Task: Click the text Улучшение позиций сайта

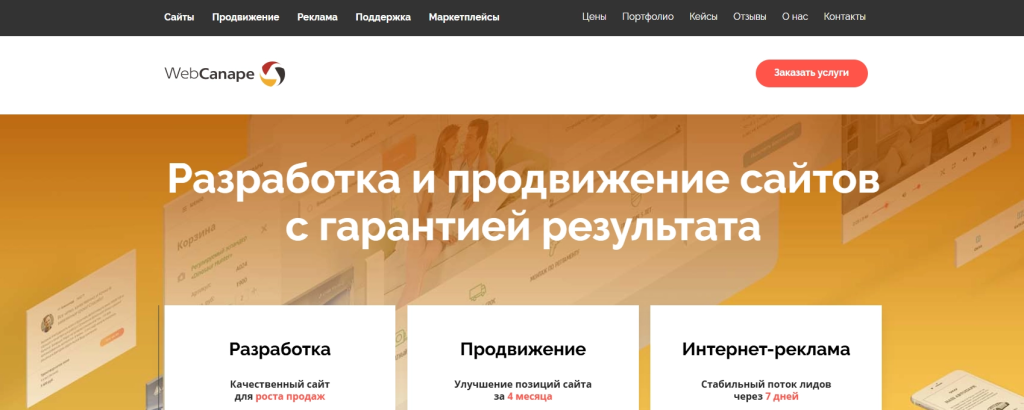Action: tap(523, 385)
